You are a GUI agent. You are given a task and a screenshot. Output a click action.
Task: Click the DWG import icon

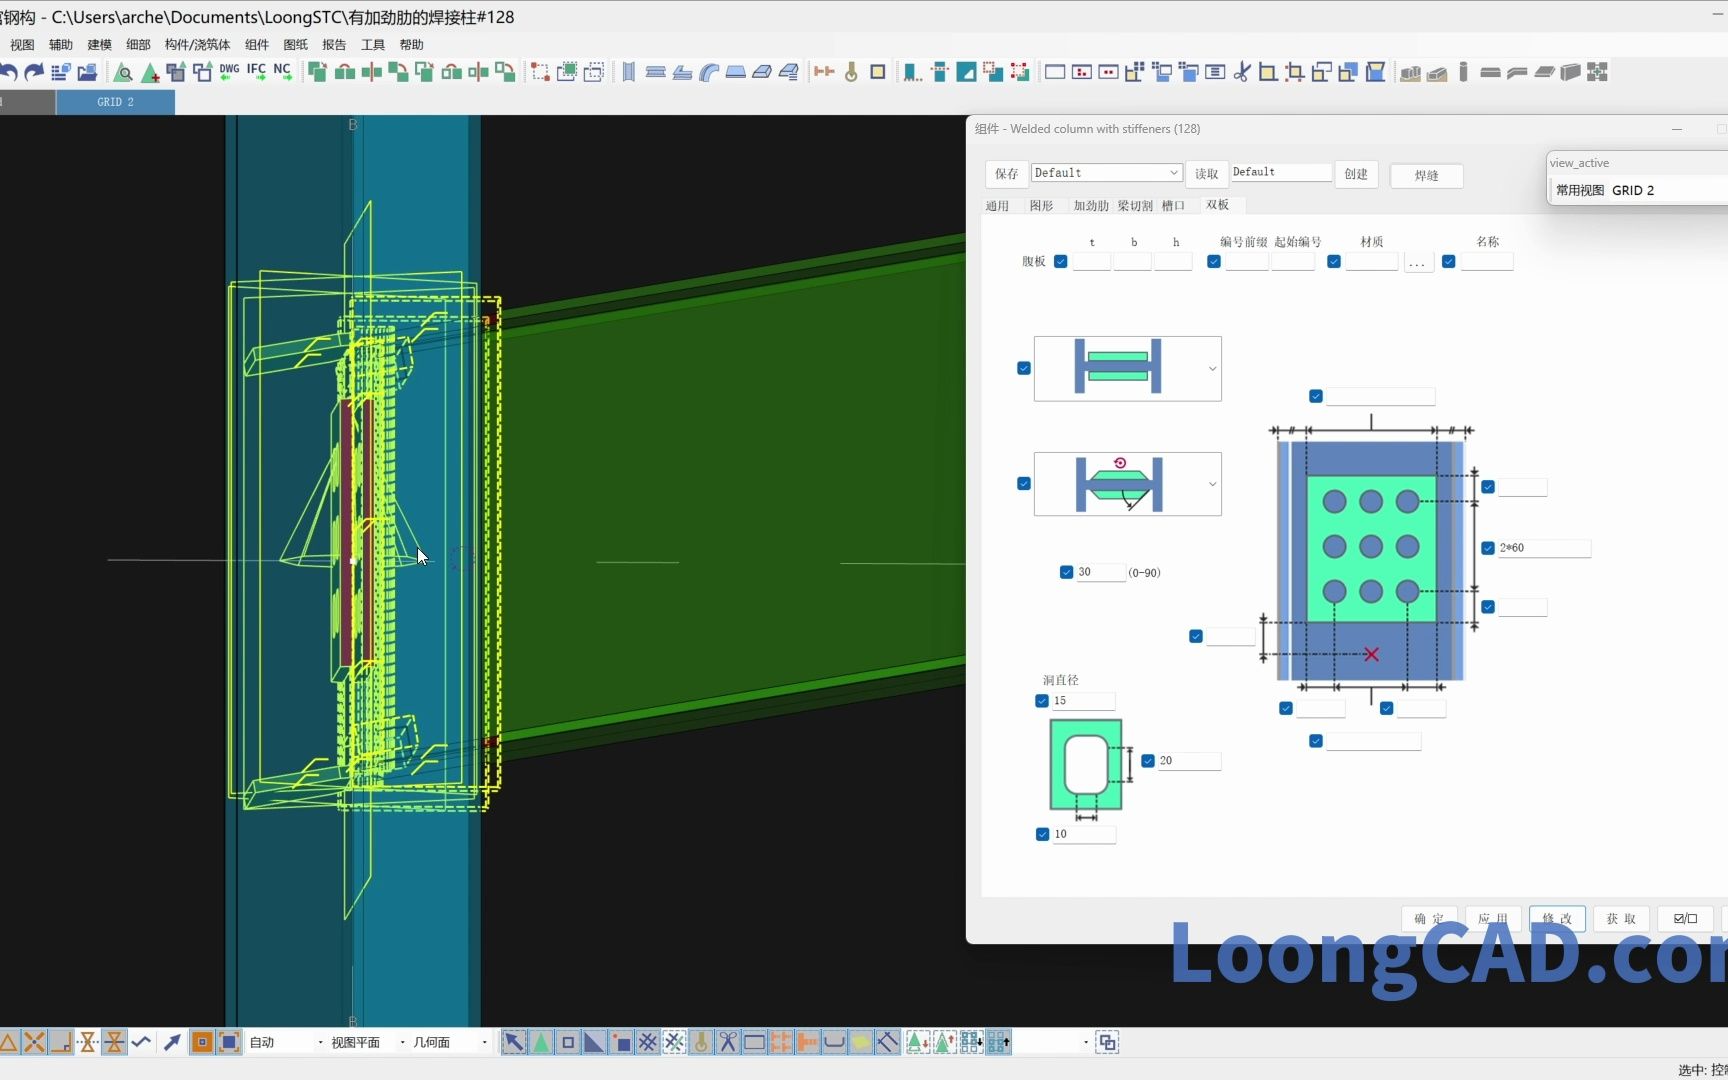229,71
